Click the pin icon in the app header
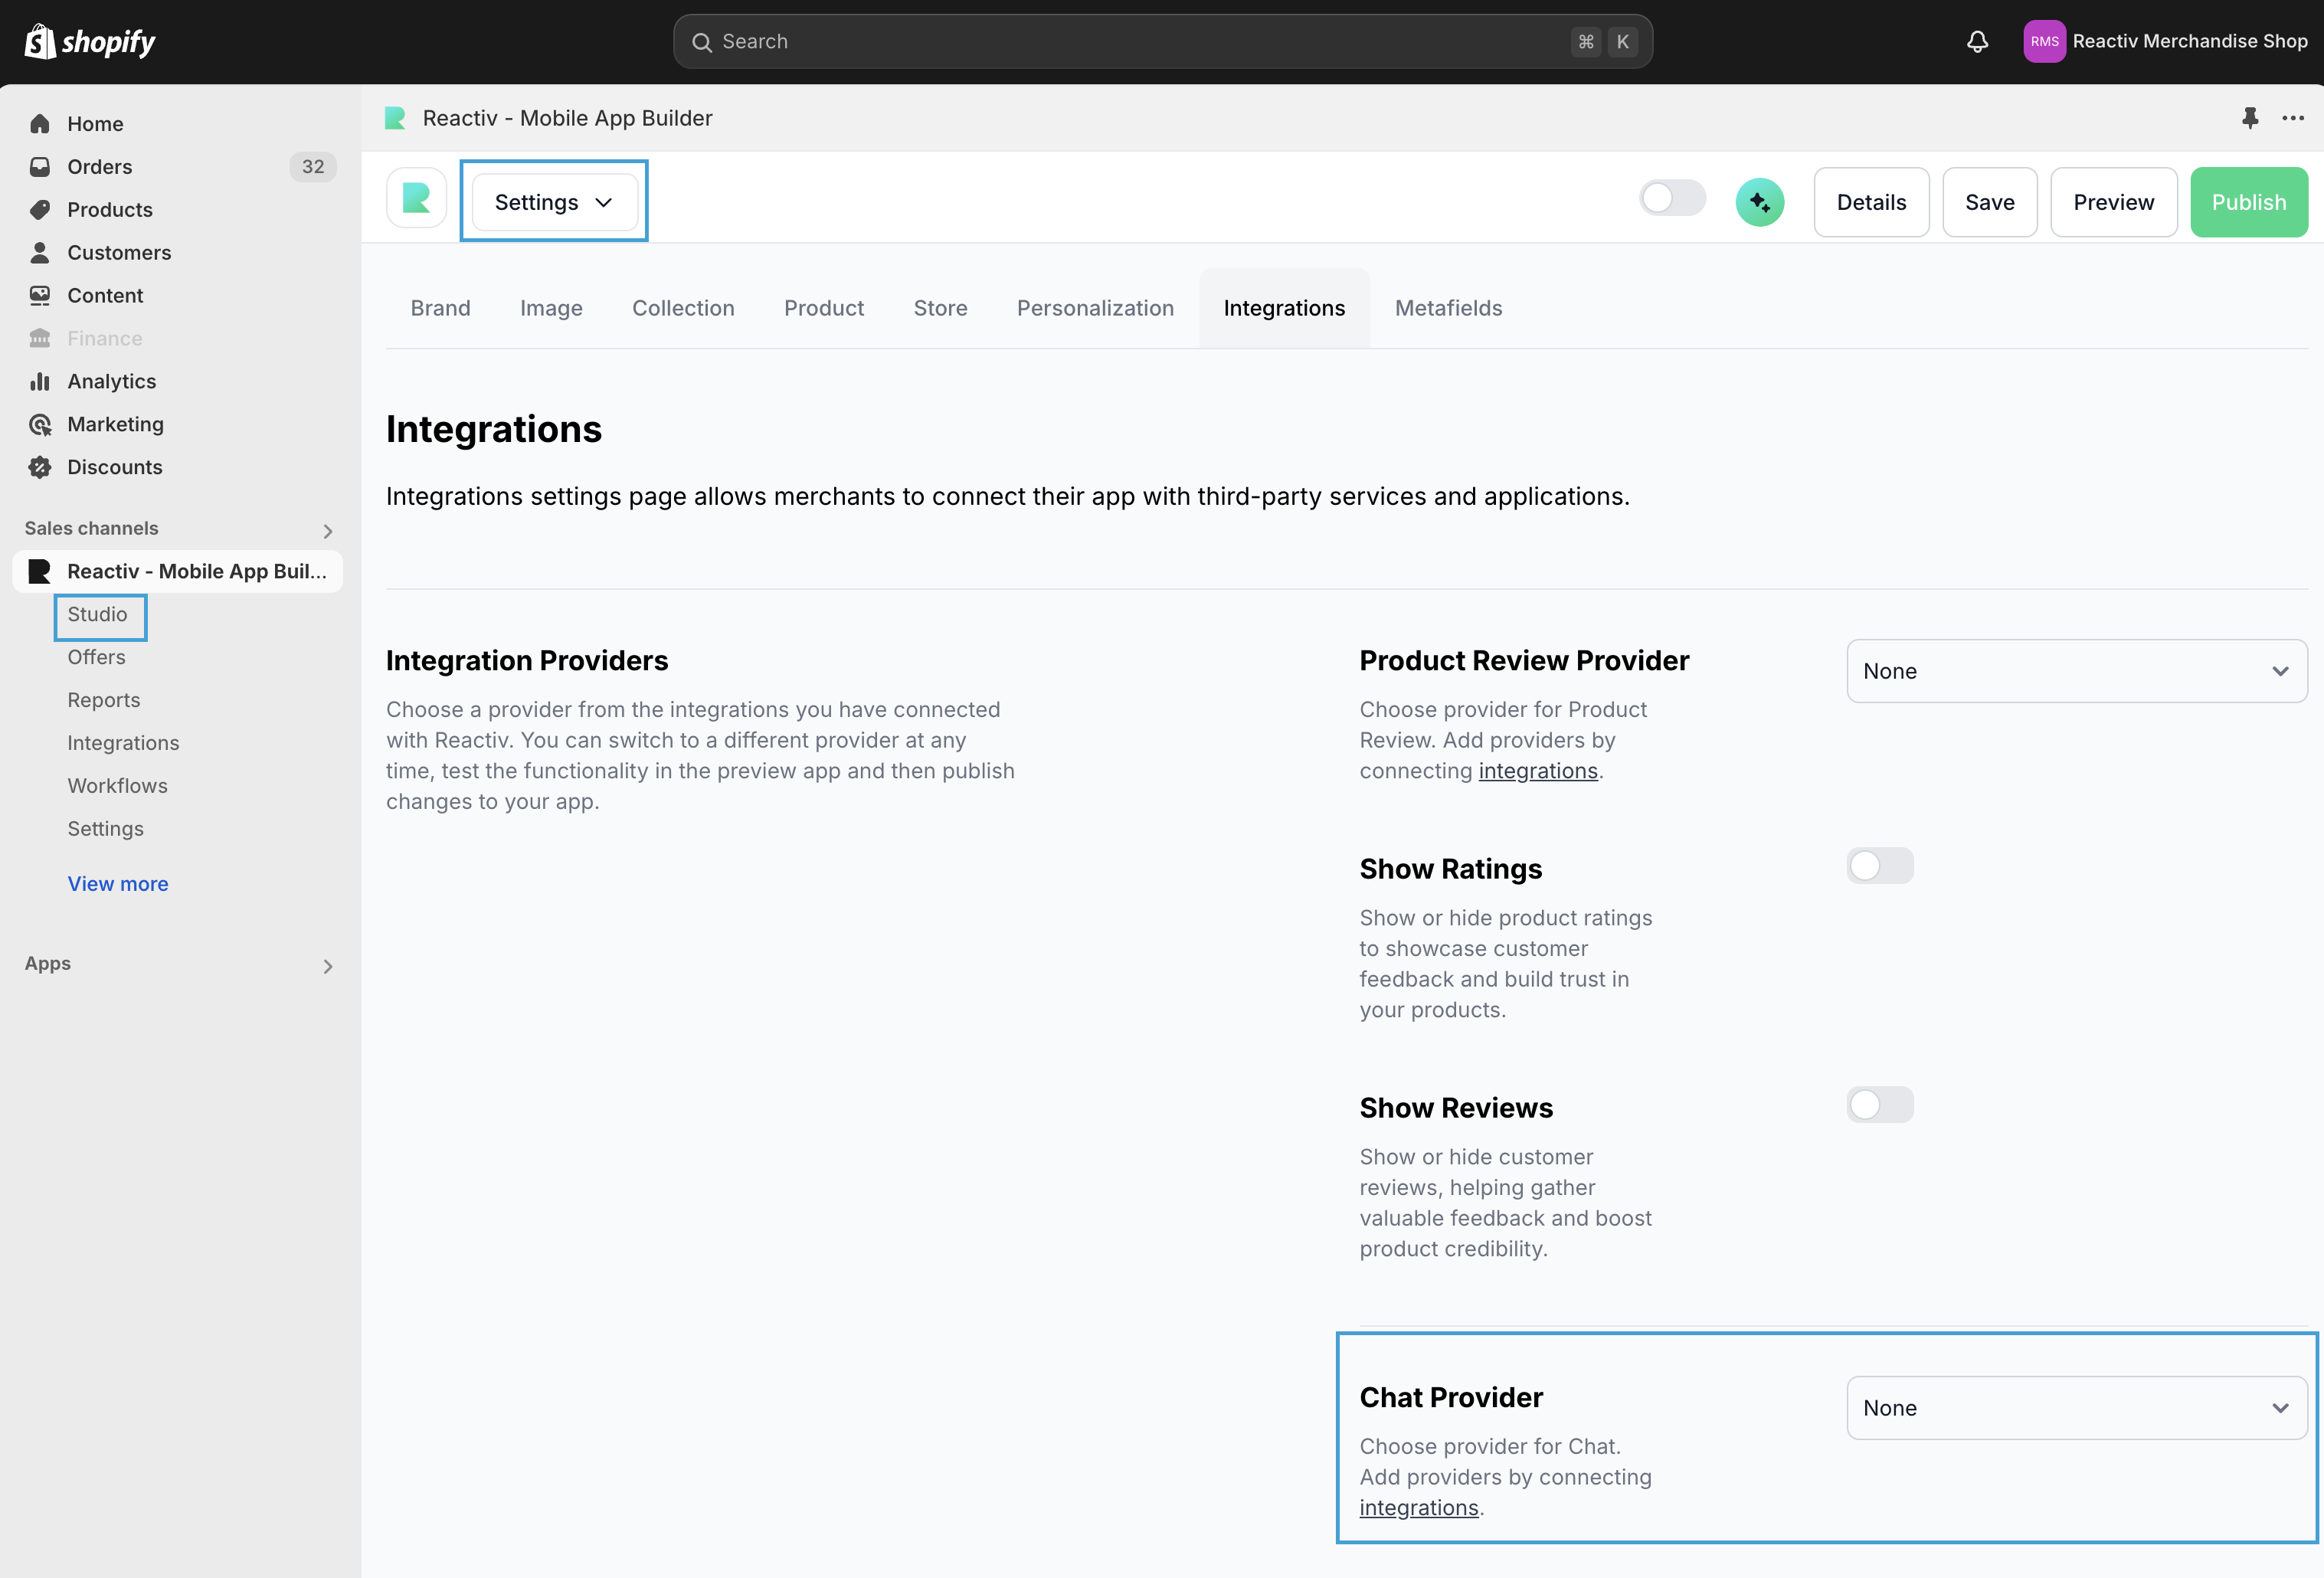The height and width of the screenshot is (1578, 2324). (2249, 118)
